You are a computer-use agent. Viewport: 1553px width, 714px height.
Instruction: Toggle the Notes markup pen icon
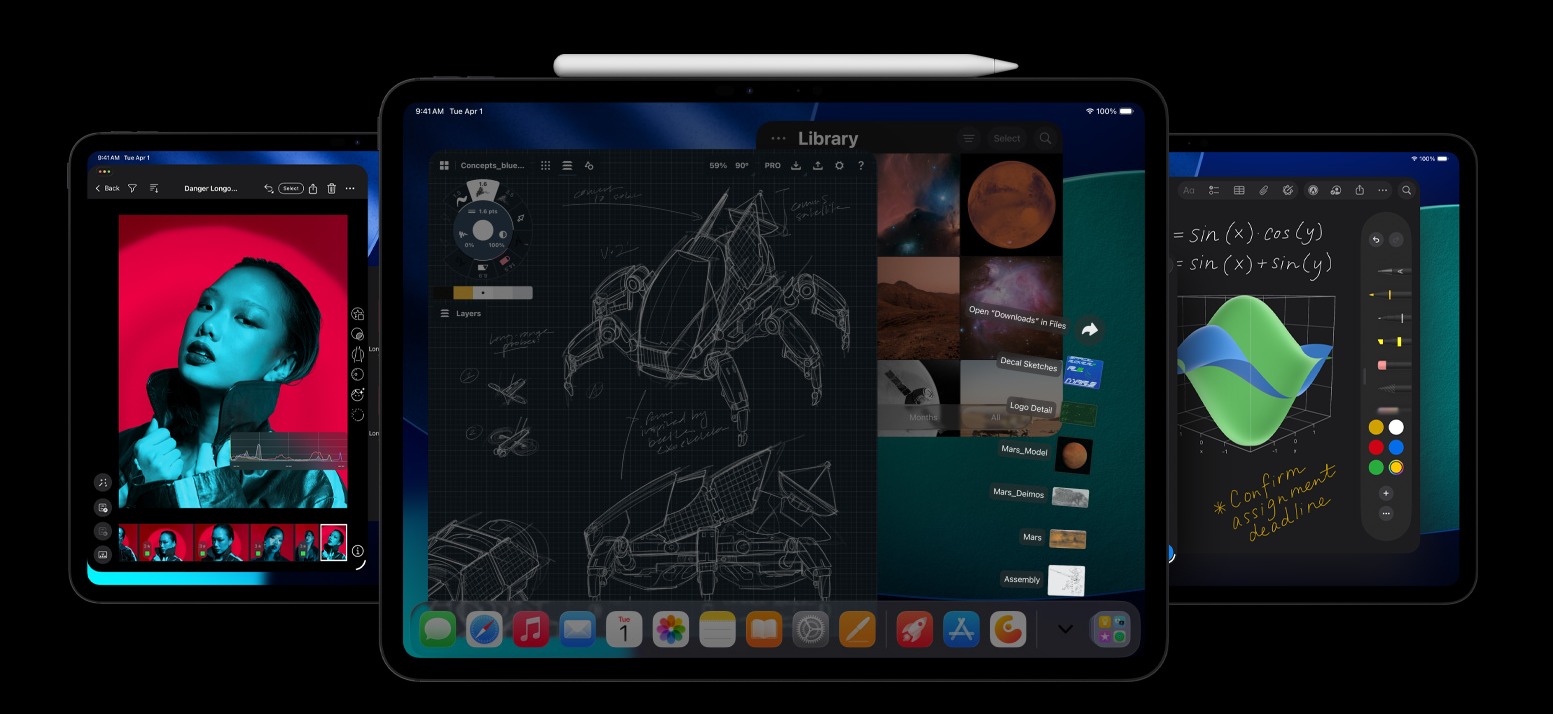(1312, 190)
